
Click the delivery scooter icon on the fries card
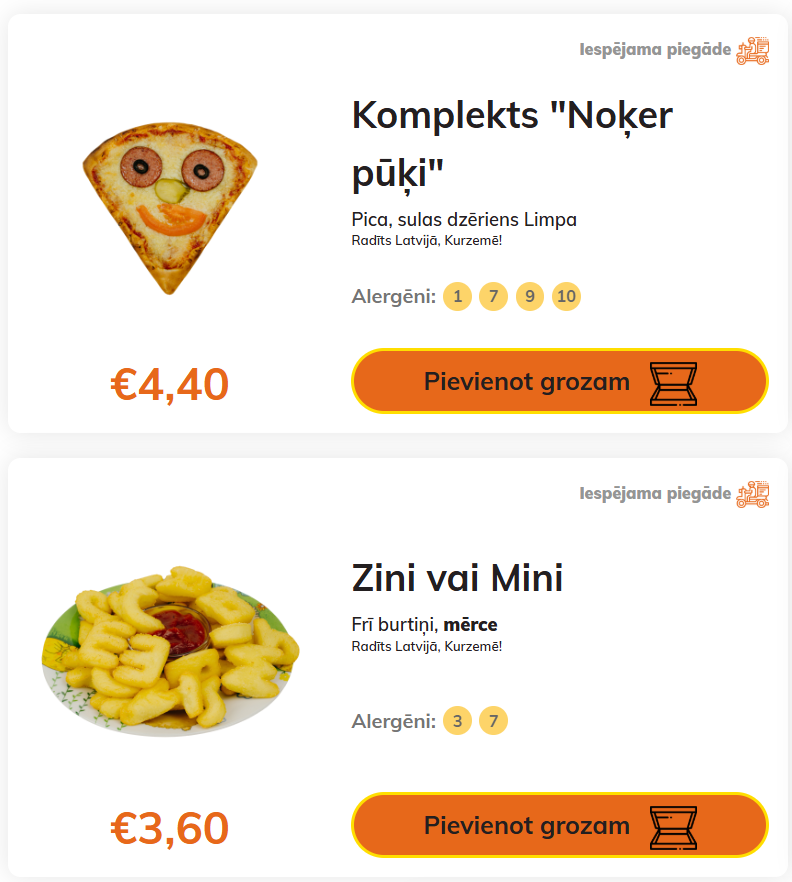pyautogui.click(x=753, y=494)
